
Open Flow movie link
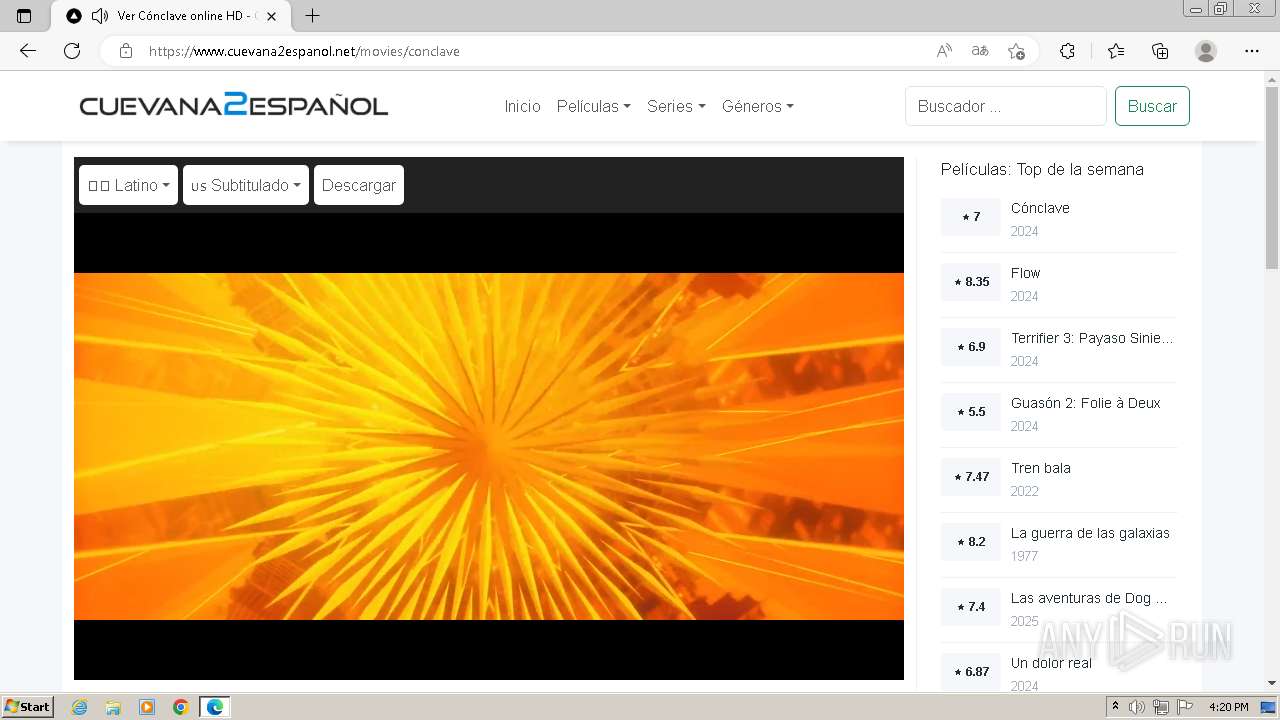pos(1025,273)
